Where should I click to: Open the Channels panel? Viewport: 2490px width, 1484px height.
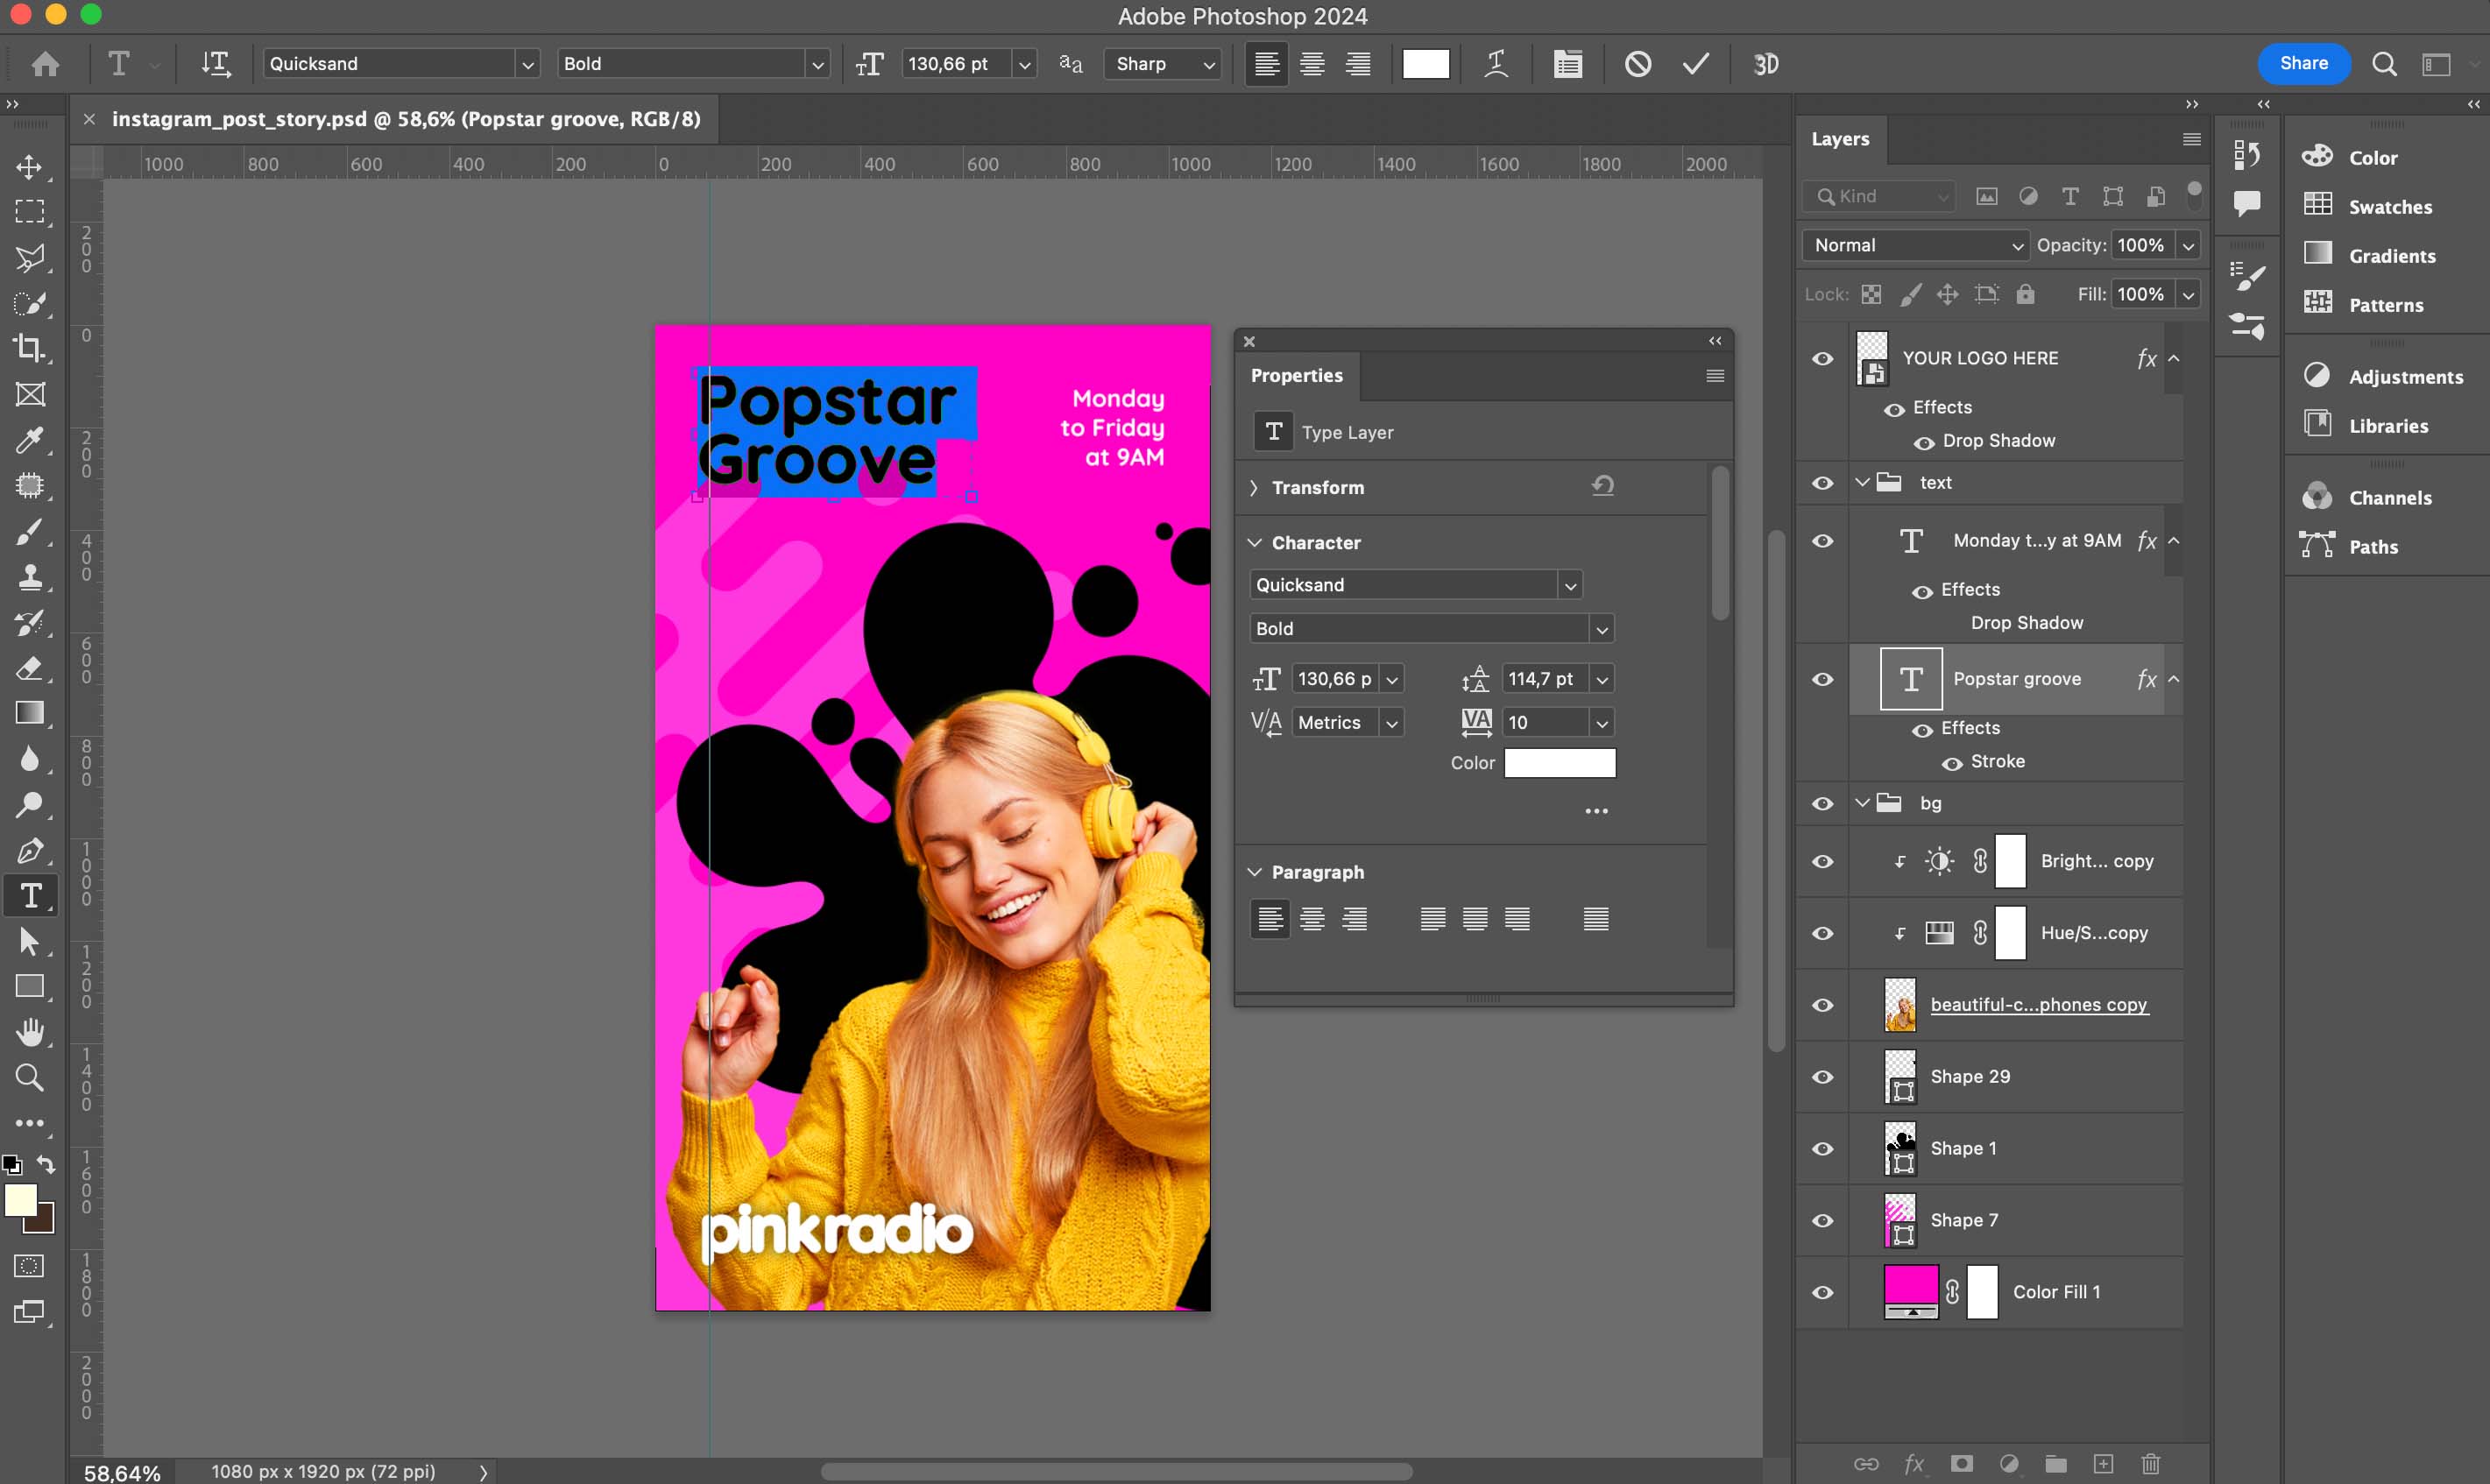click(2389, 498)
